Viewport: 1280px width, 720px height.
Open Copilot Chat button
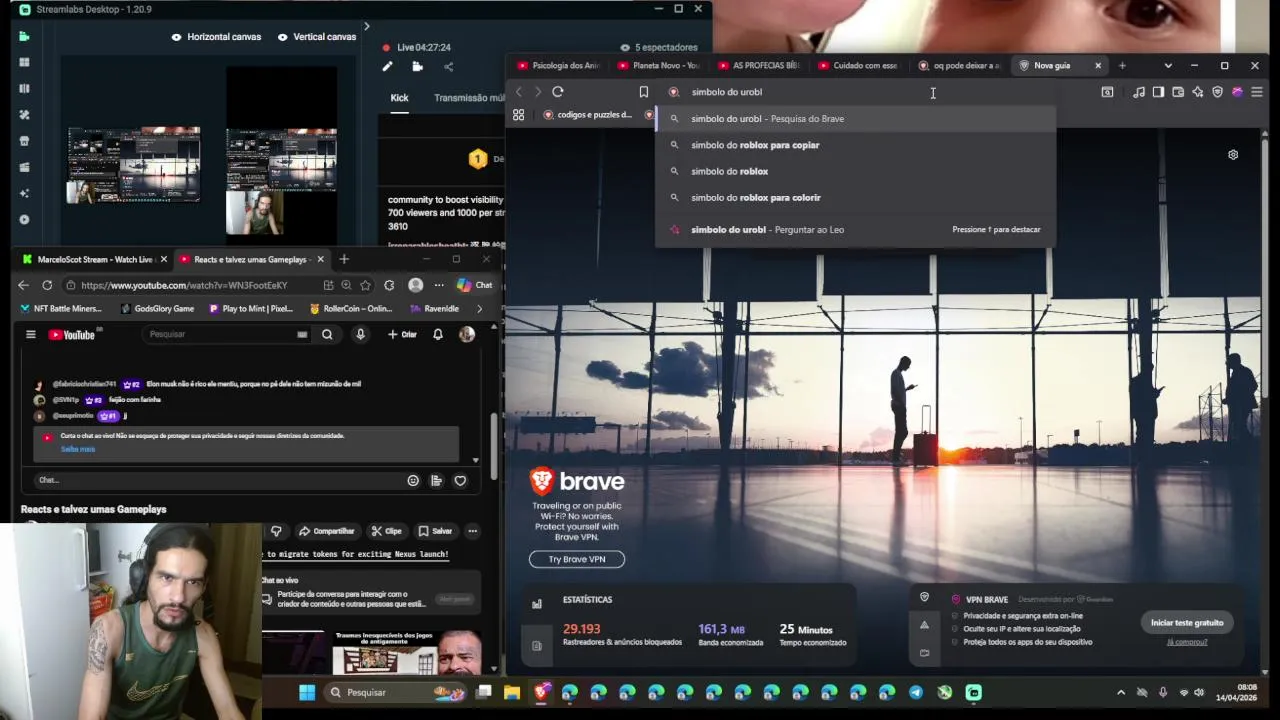[474, 285]
